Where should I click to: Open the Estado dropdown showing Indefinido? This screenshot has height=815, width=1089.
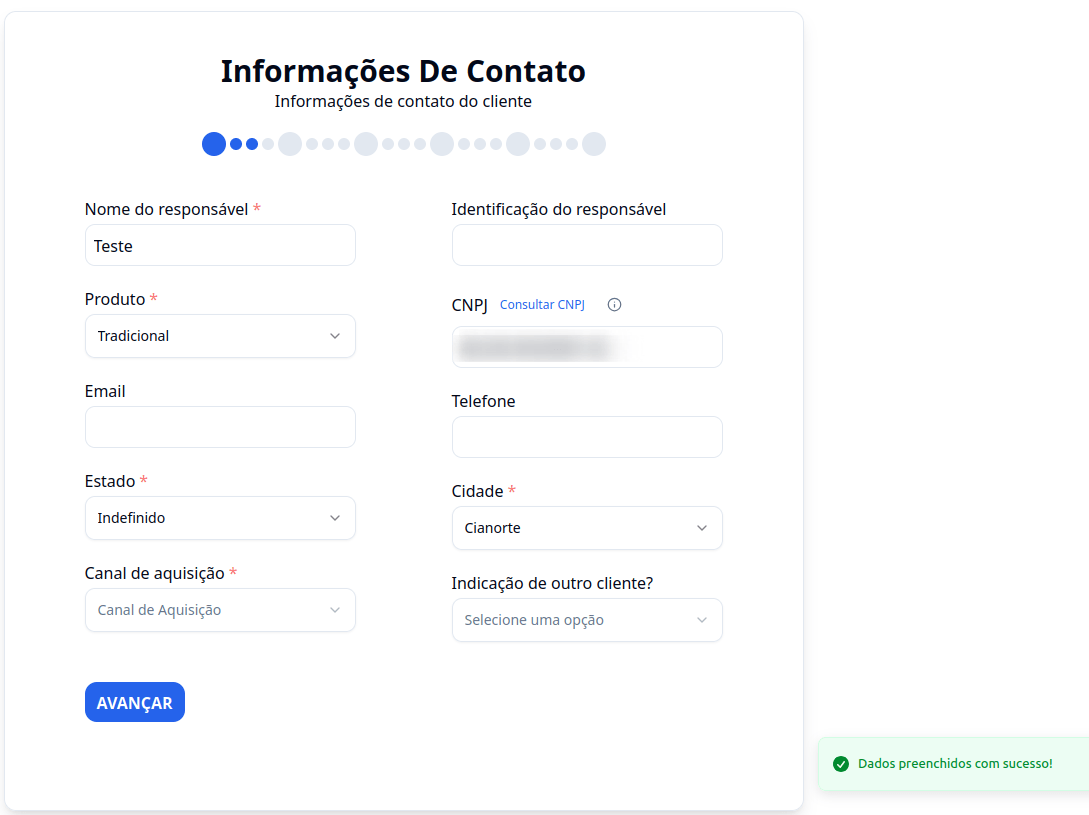[220, 518]
